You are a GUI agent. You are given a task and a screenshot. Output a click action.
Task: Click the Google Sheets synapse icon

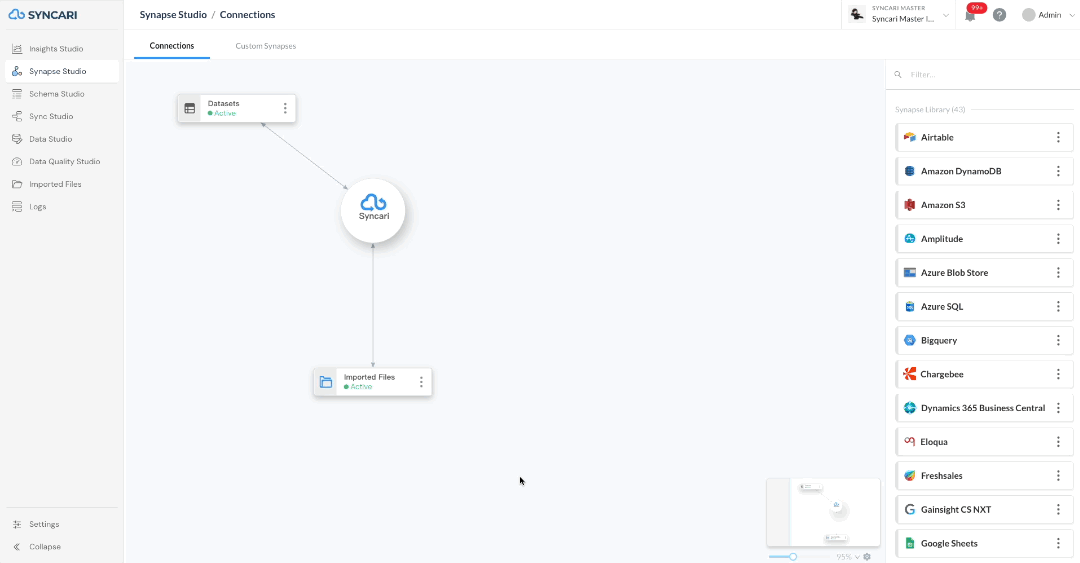tap(910, 543)
